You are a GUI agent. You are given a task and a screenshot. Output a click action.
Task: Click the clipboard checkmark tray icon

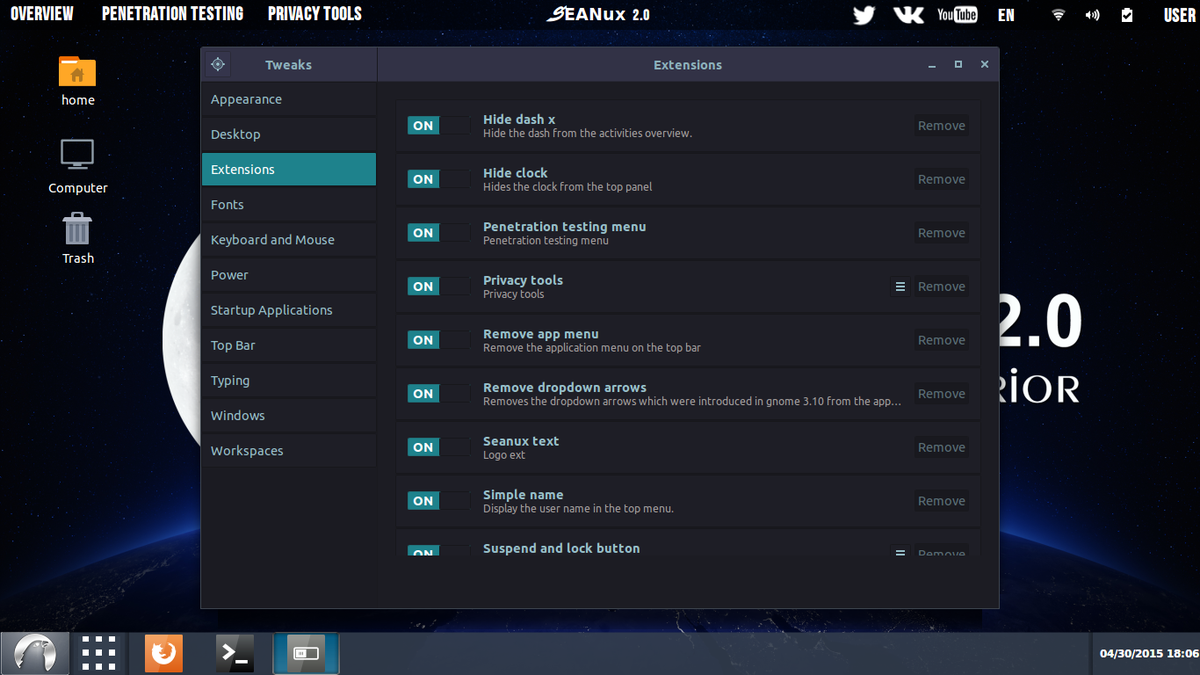(1127, 15)
